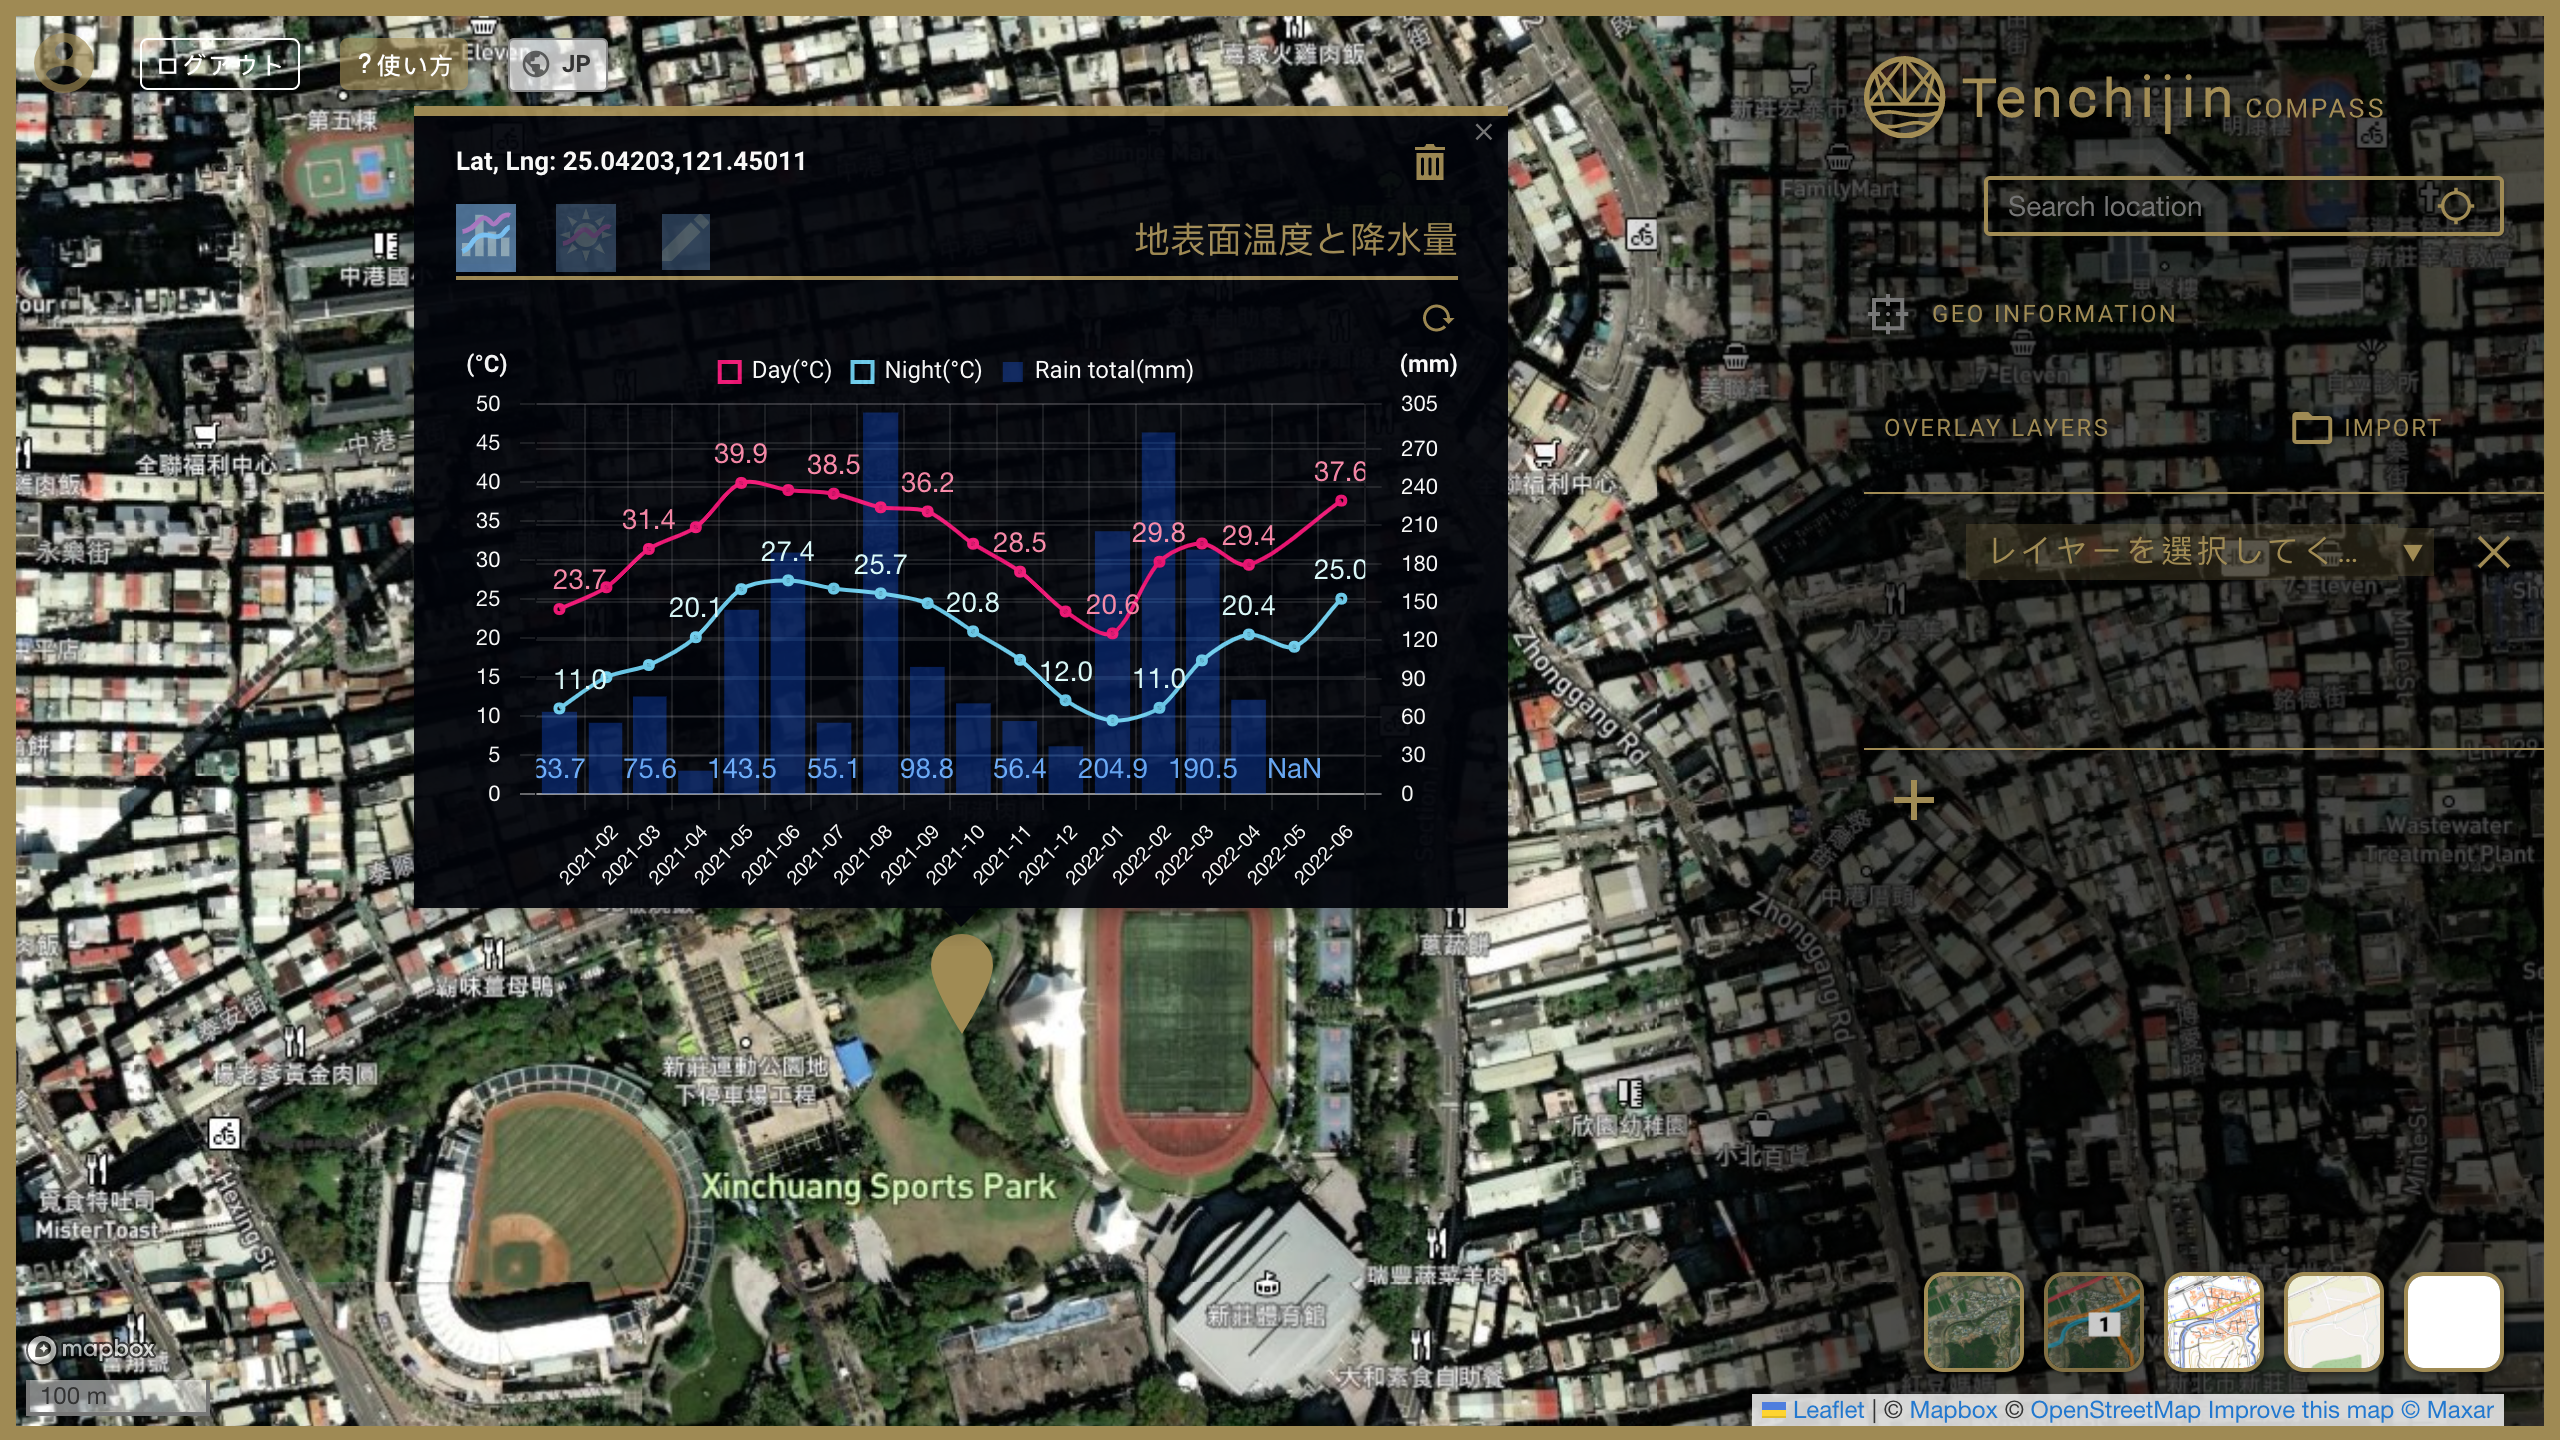Click the ログアウト logout button
This screenshot has width=2560, height=1440.
pos(220,64)
